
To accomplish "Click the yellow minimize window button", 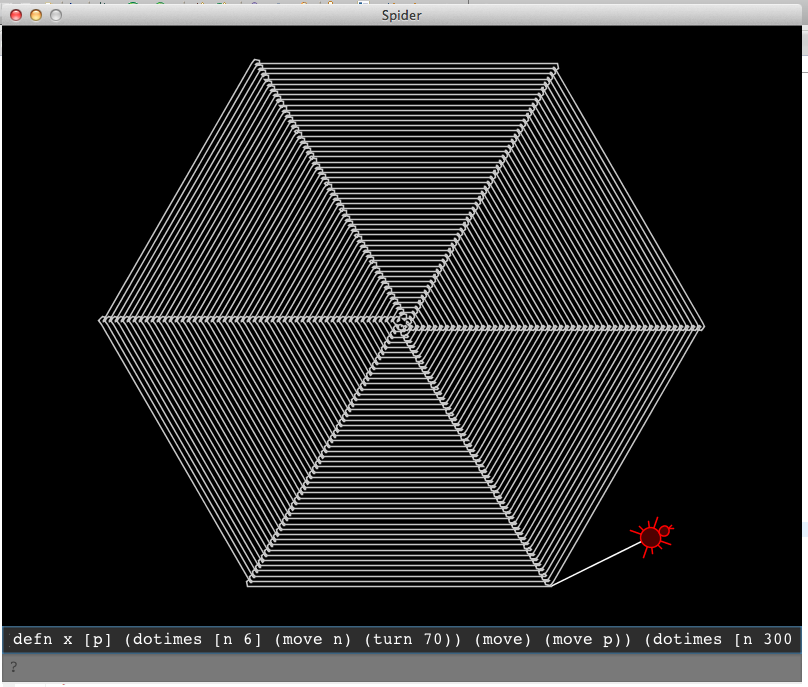I will click(36, 15).
